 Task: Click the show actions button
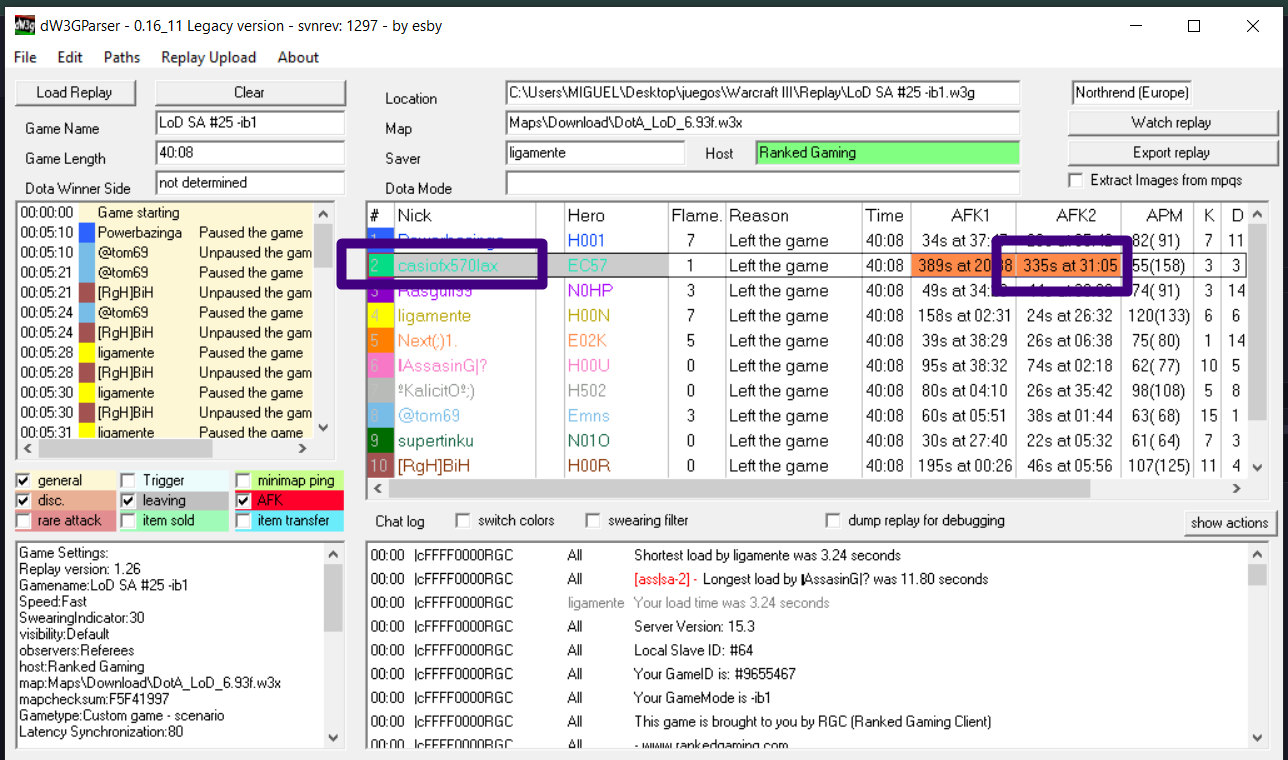pos(1229,522)
